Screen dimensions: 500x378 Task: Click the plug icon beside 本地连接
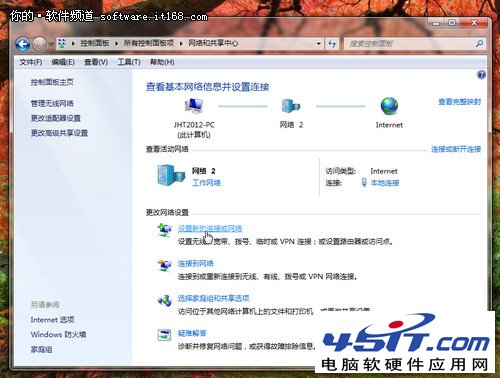click(364, 182)
